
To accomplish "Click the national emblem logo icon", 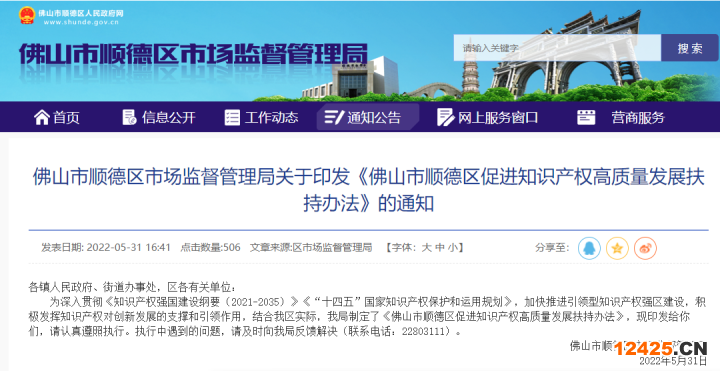I will [27, 16].
